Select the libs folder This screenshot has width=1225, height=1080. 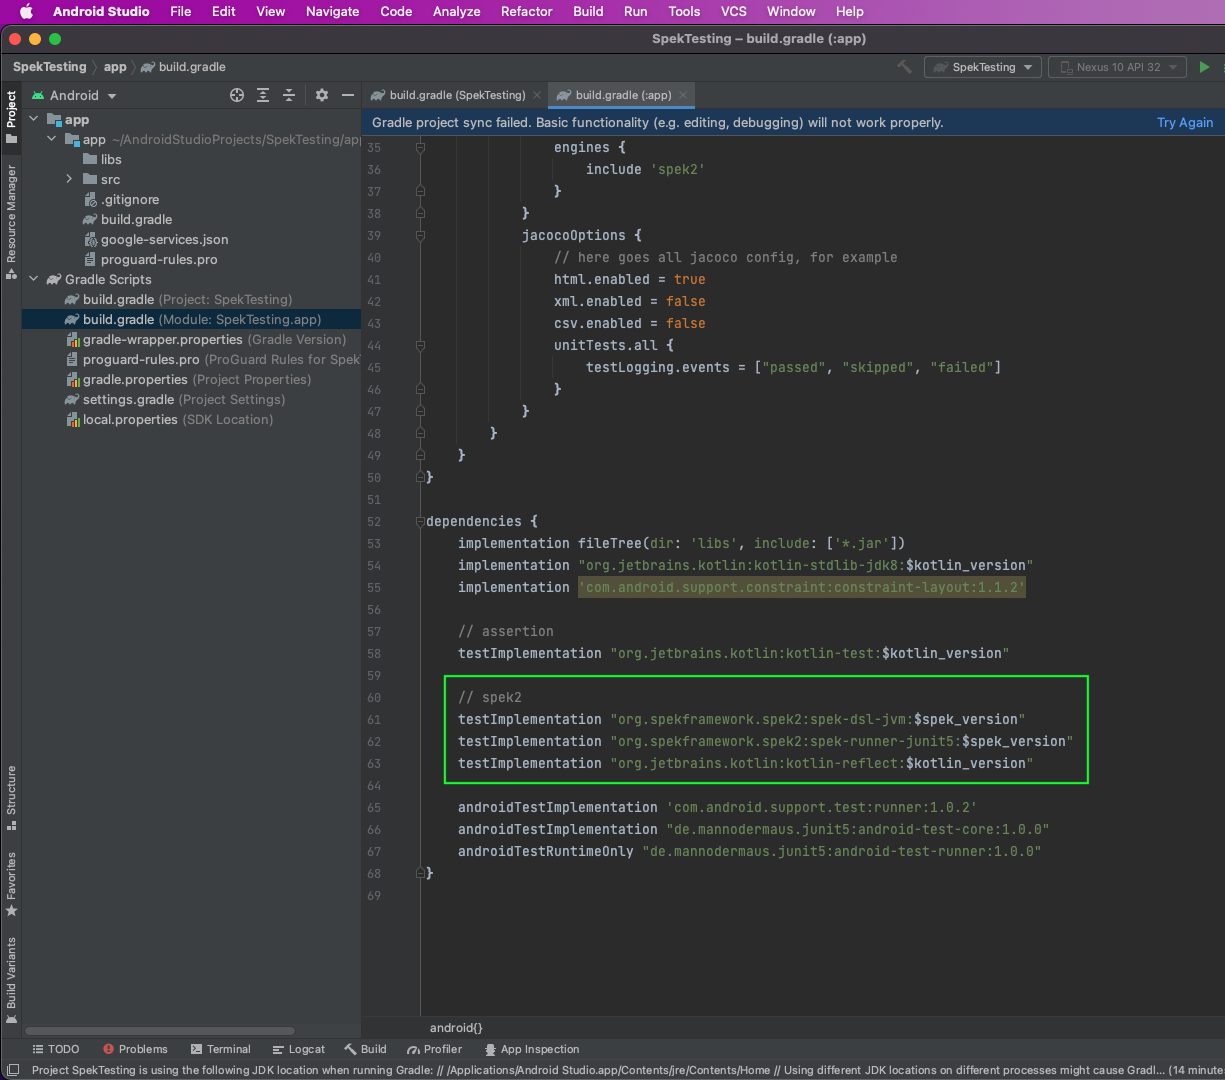[x=102, y=159]
